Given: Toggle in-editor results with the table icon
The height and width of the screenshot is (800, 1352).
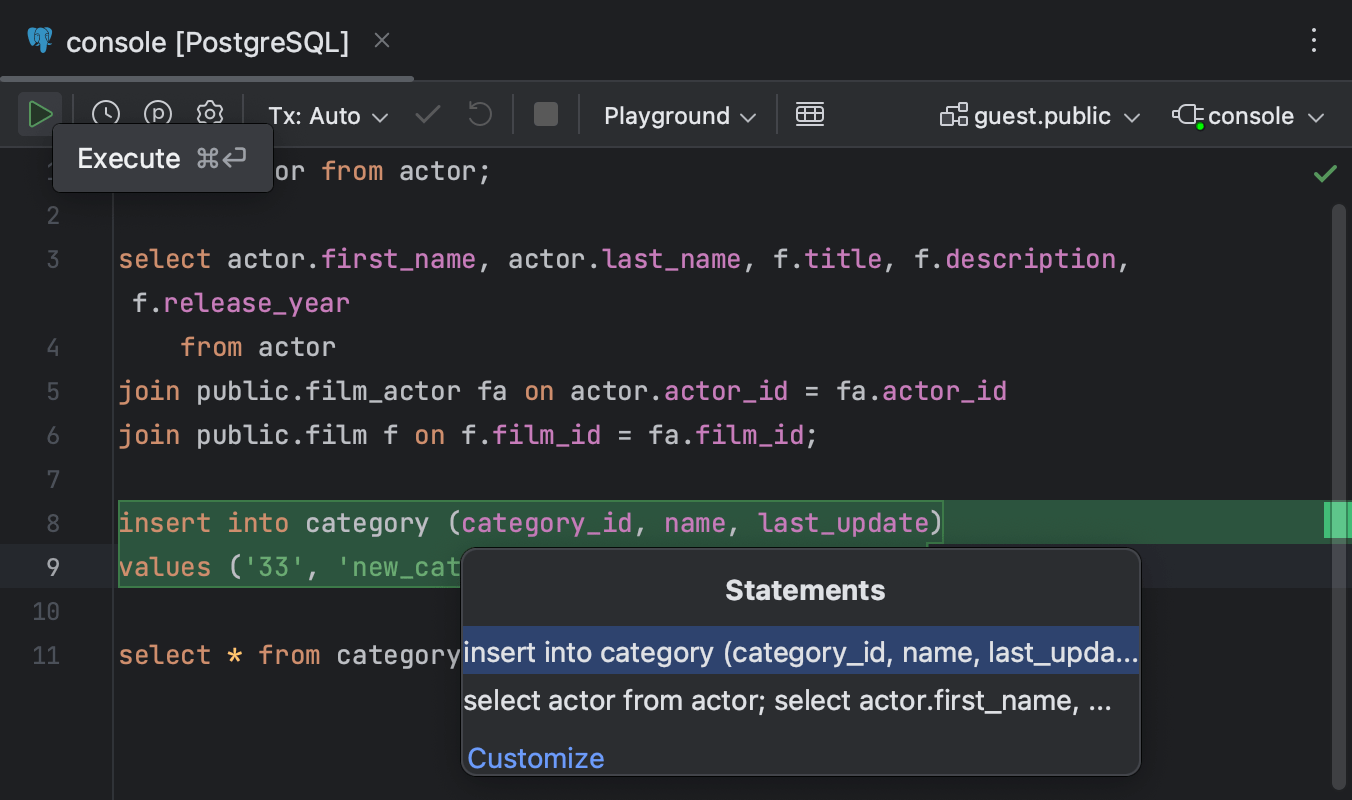Looking at the screenshot, I should (x=810, y=114).
